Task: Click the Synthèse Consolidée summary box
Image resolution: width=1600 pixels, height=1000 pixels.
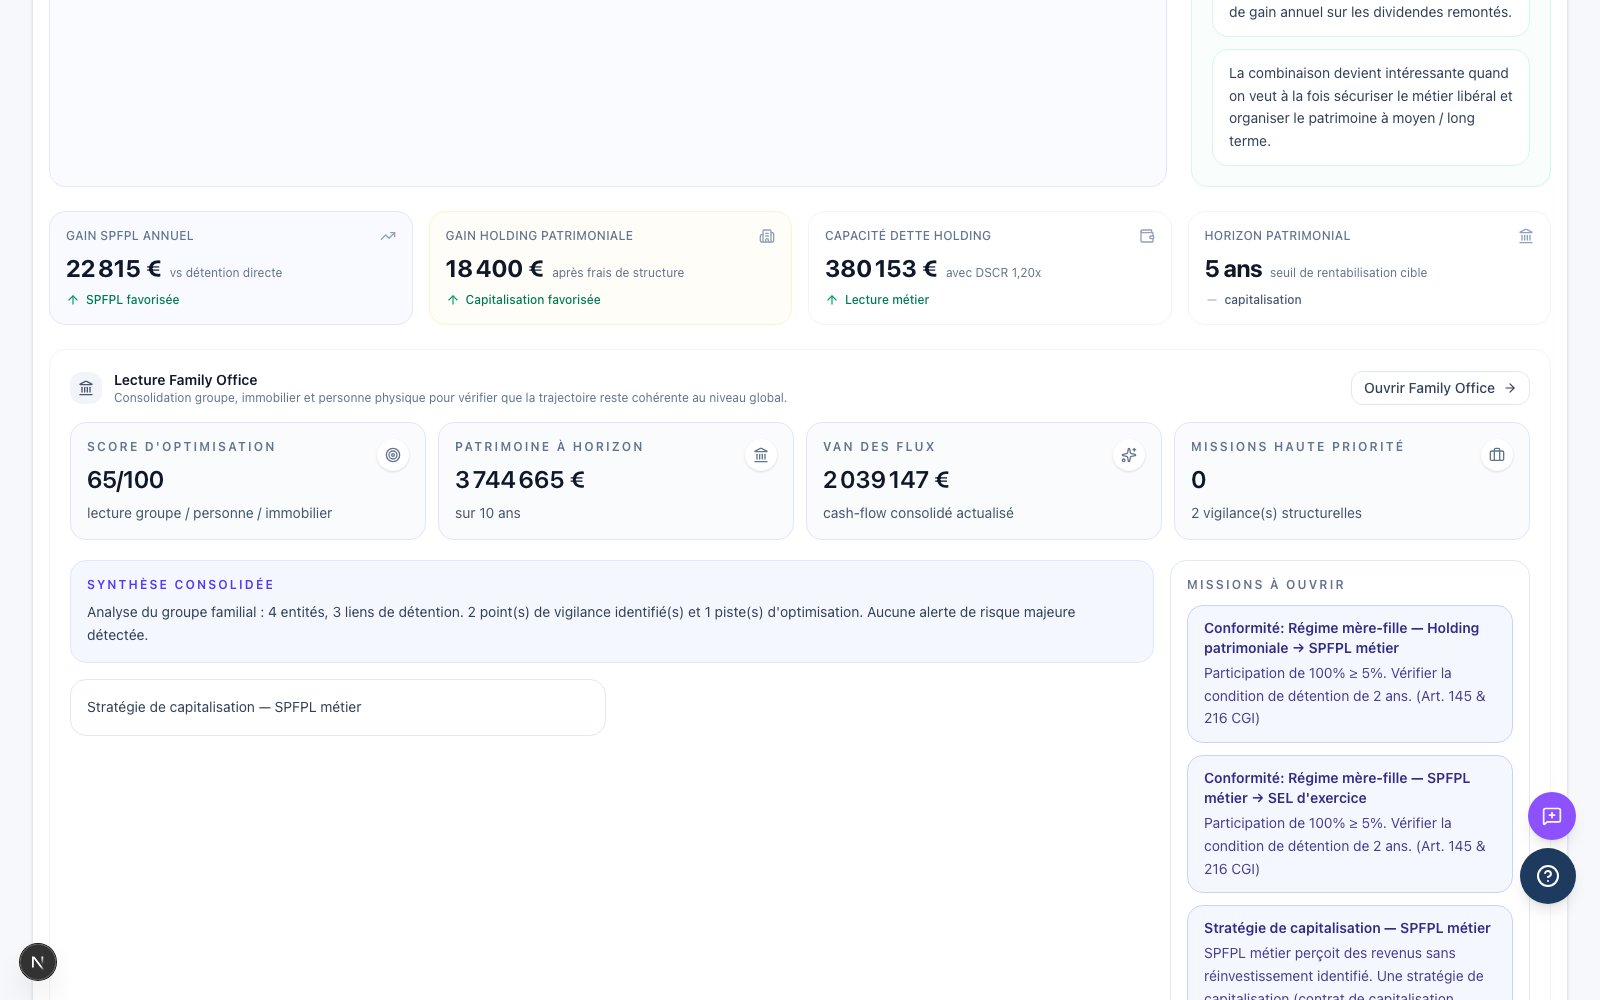Action: click(612, 611)
